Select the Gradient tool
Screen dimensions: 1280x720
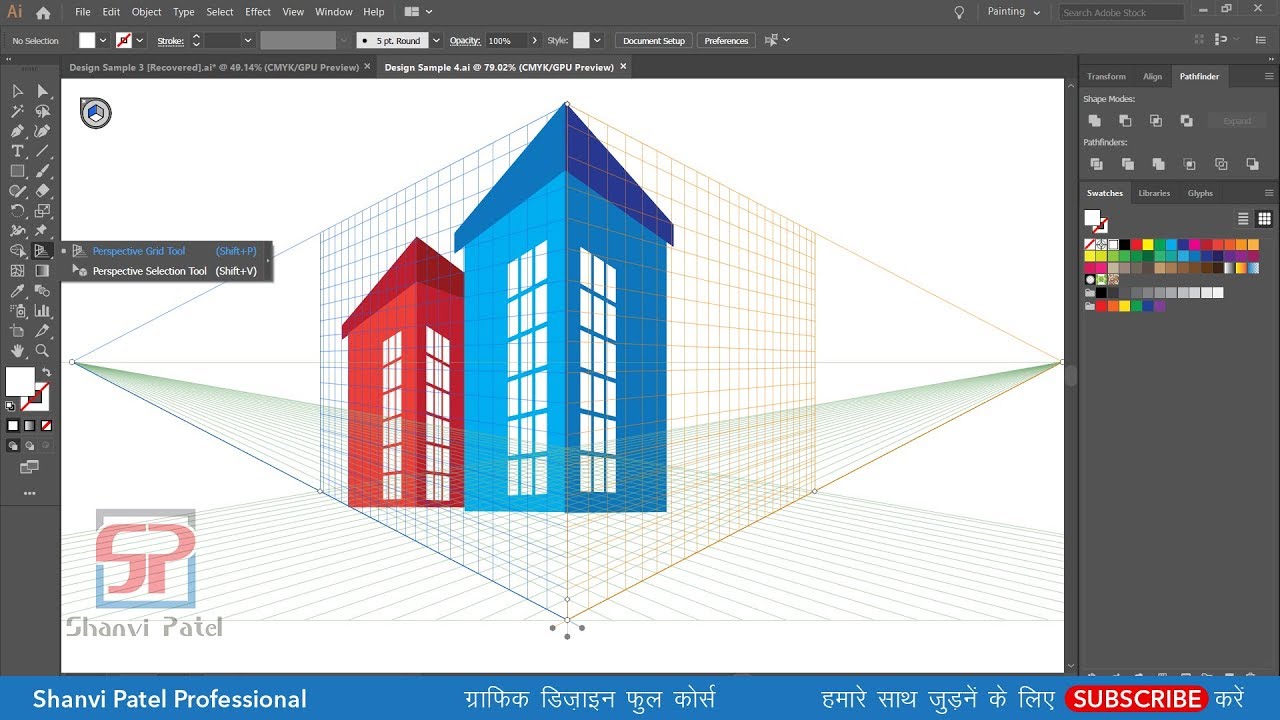coord(42,271)
